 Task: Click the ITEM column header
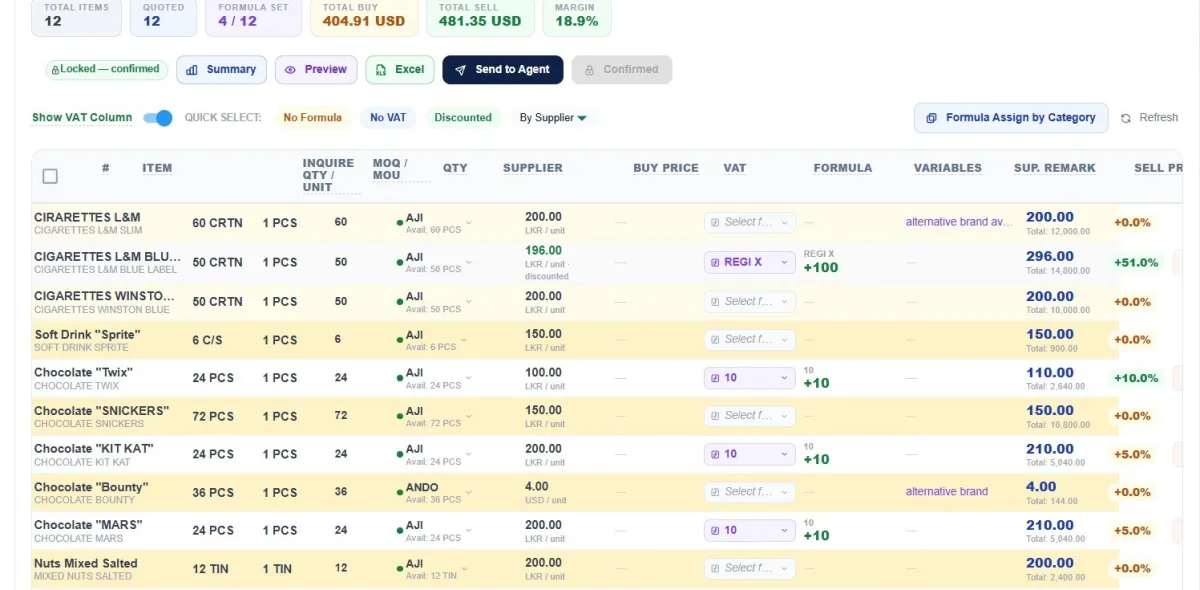pyautogui.click(x=157, y=168)
